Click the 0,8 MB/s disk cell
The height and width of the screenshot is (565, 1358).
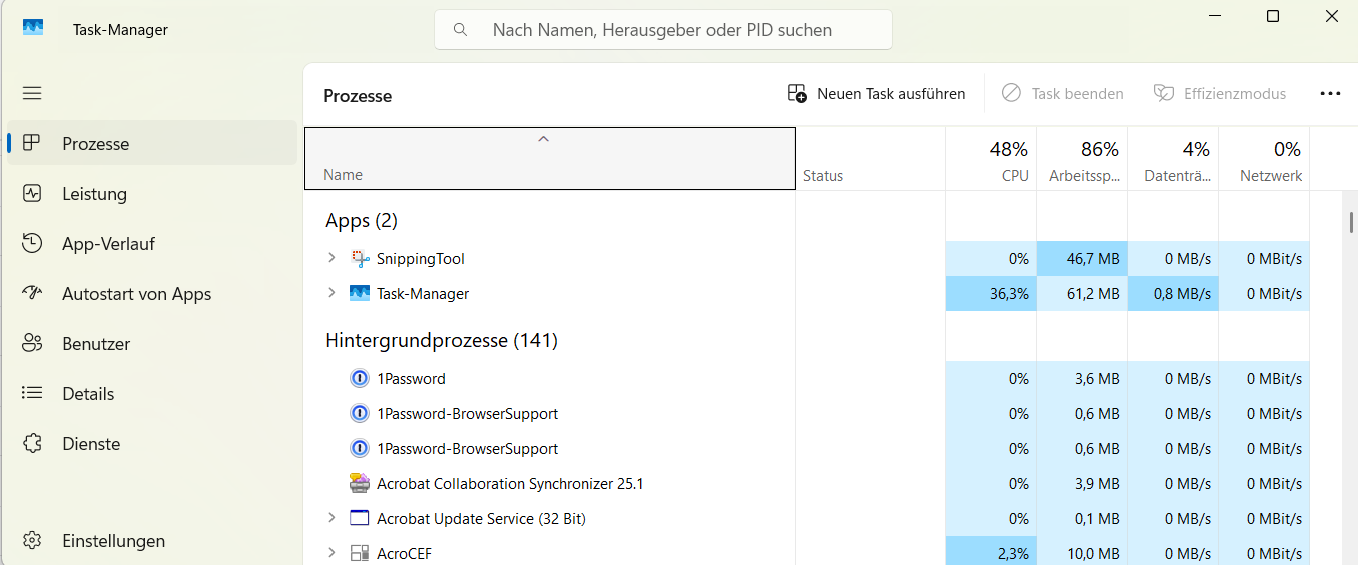(1173, 294)
